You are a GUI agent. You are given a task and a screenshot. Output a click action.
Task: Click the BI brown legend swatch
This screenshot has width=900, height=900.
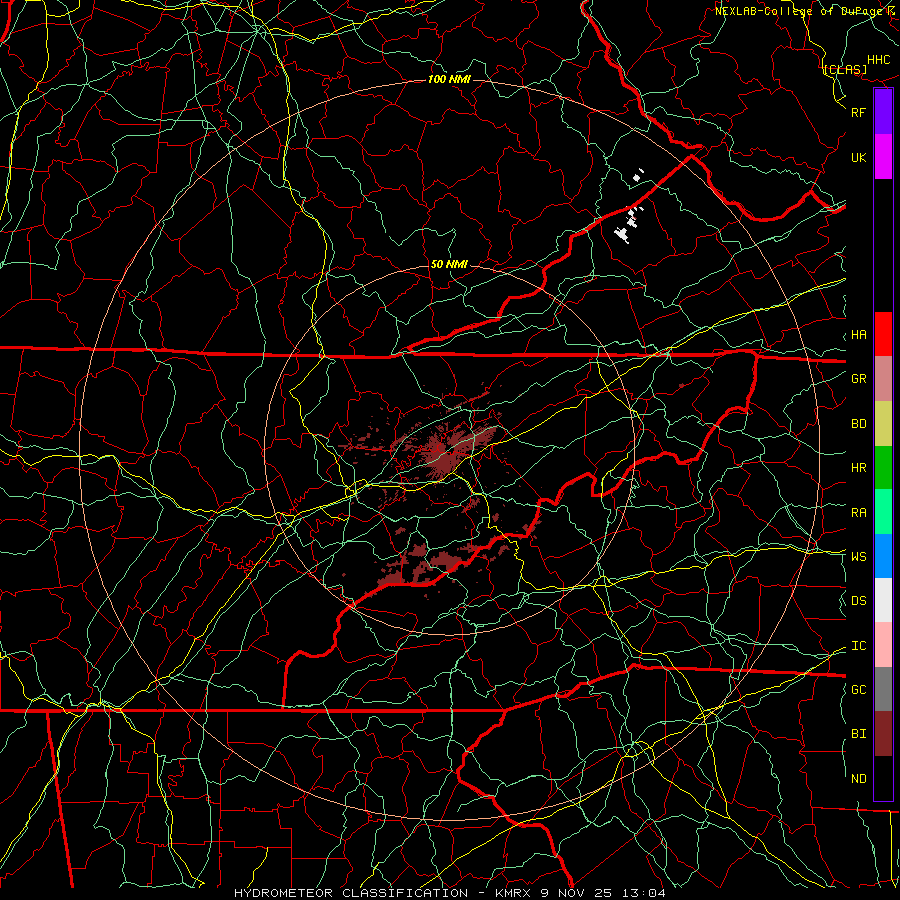click(883, 734)
